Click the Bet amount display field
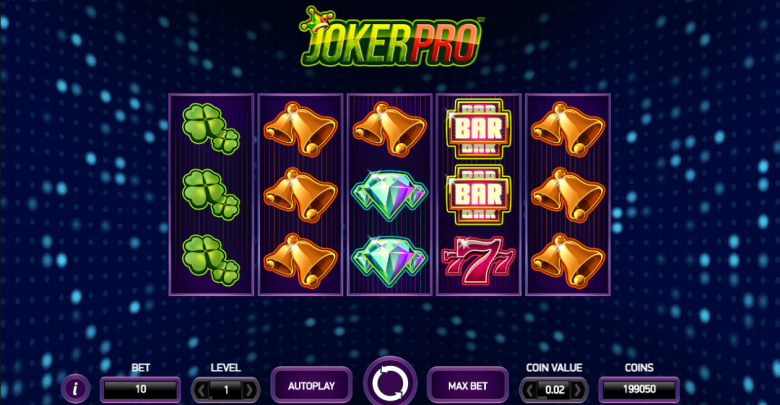This screenshot has width=780, height=405. pos(140,389)
